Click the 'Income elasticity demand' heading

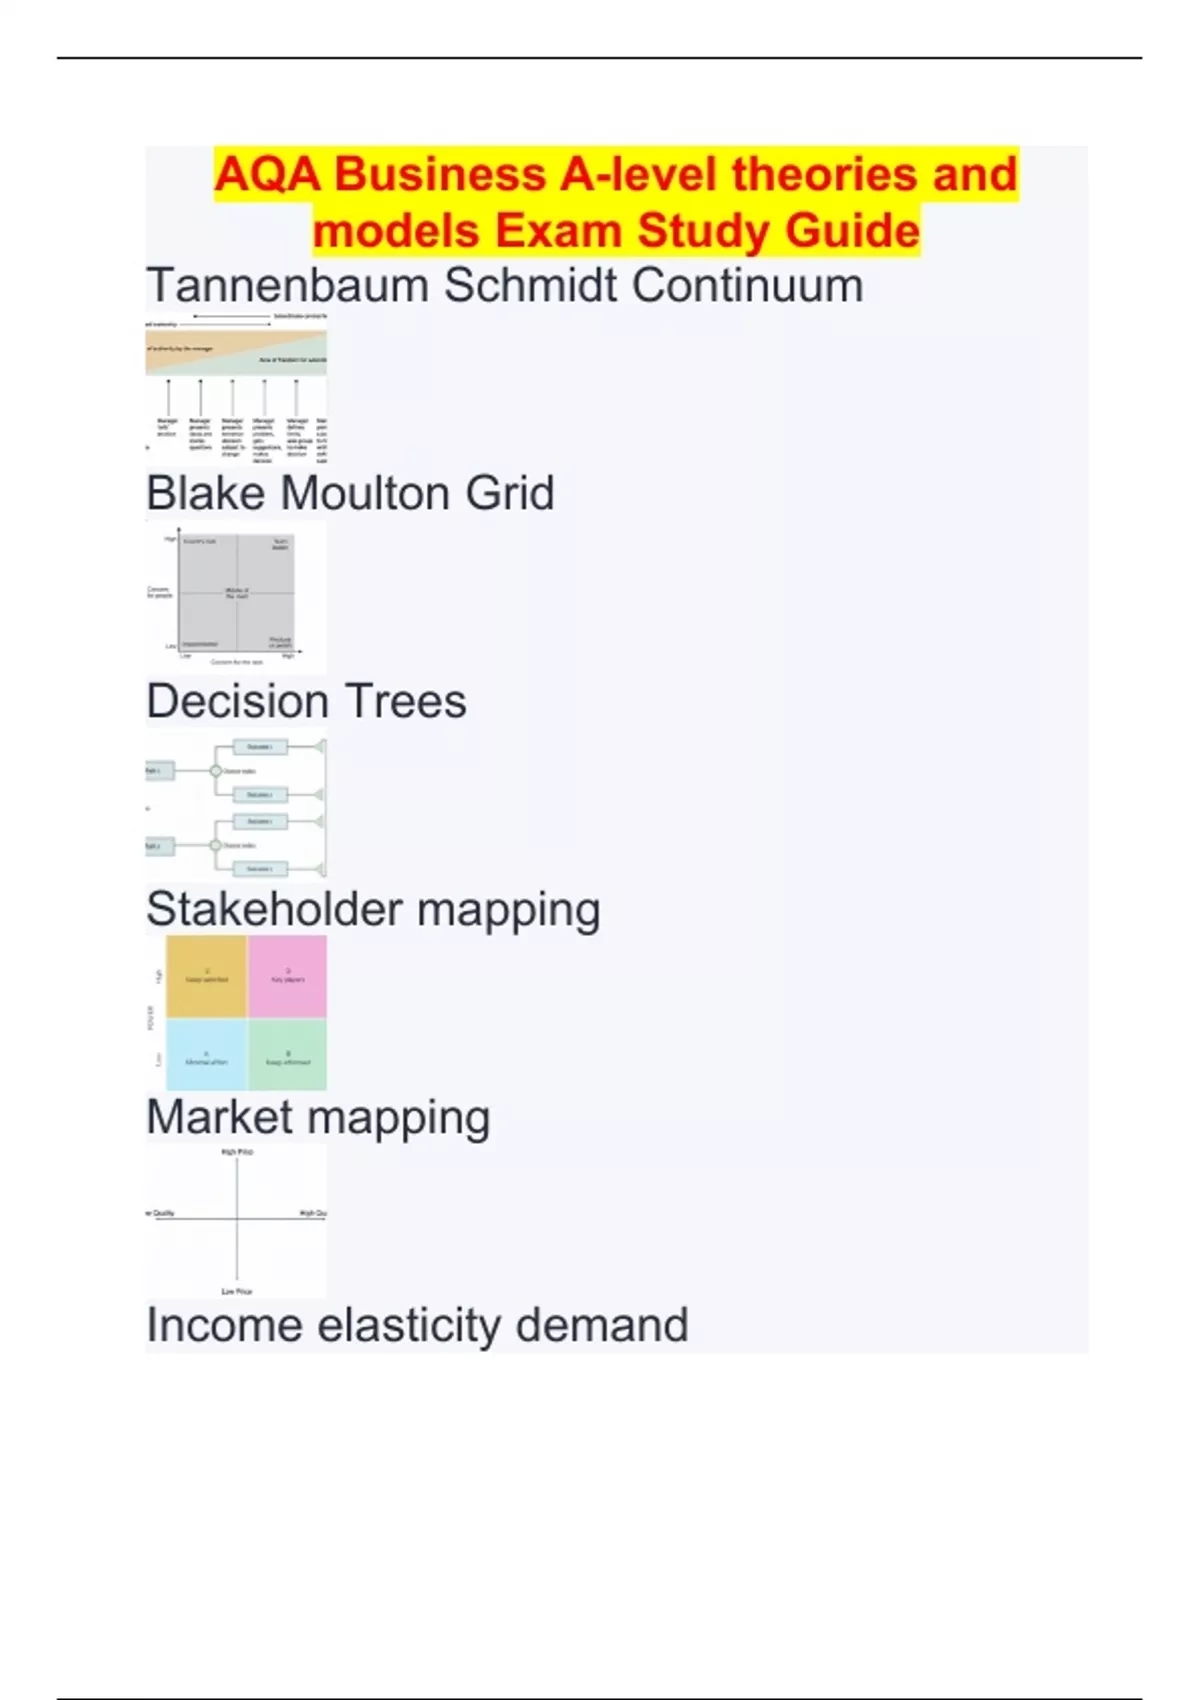coord(417,1326)
